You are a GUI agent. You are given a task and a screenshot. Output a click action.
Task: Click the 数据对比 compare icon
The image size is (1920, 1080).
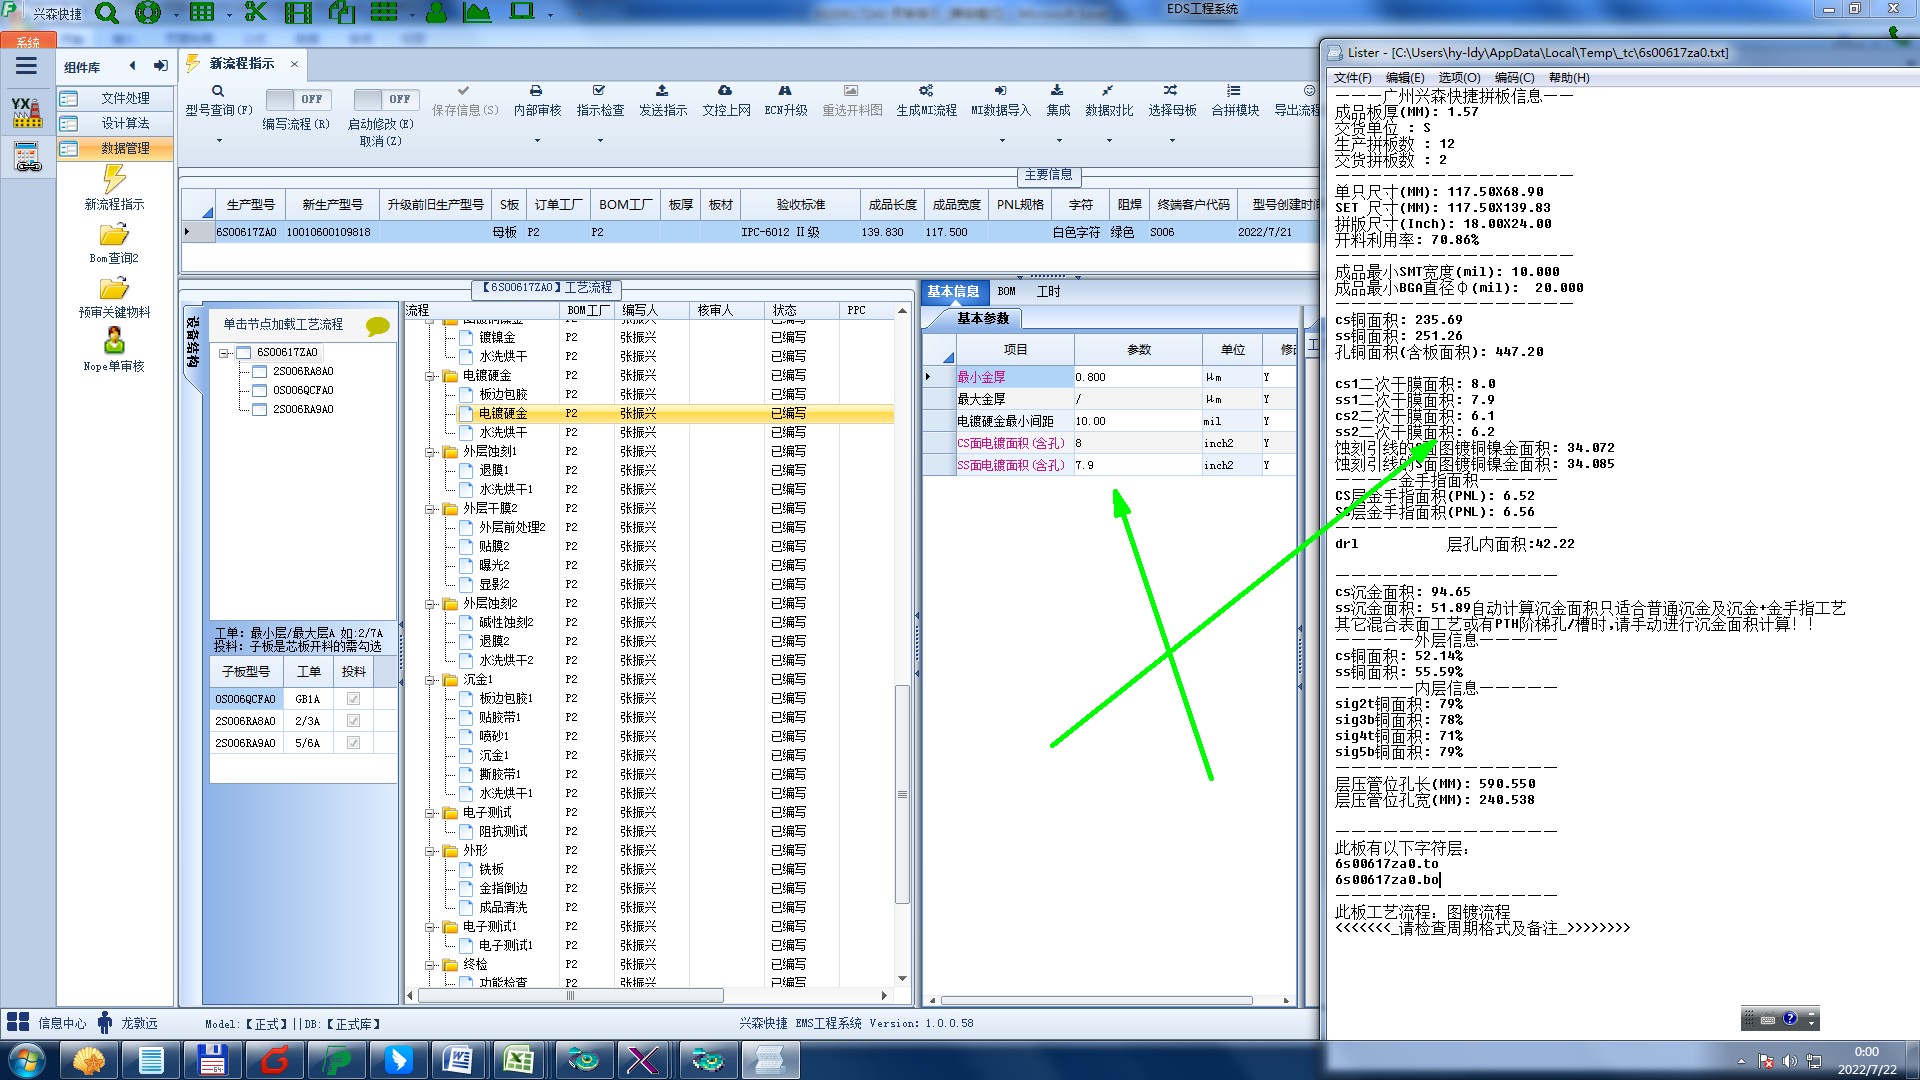click(x=1108, y=91)
